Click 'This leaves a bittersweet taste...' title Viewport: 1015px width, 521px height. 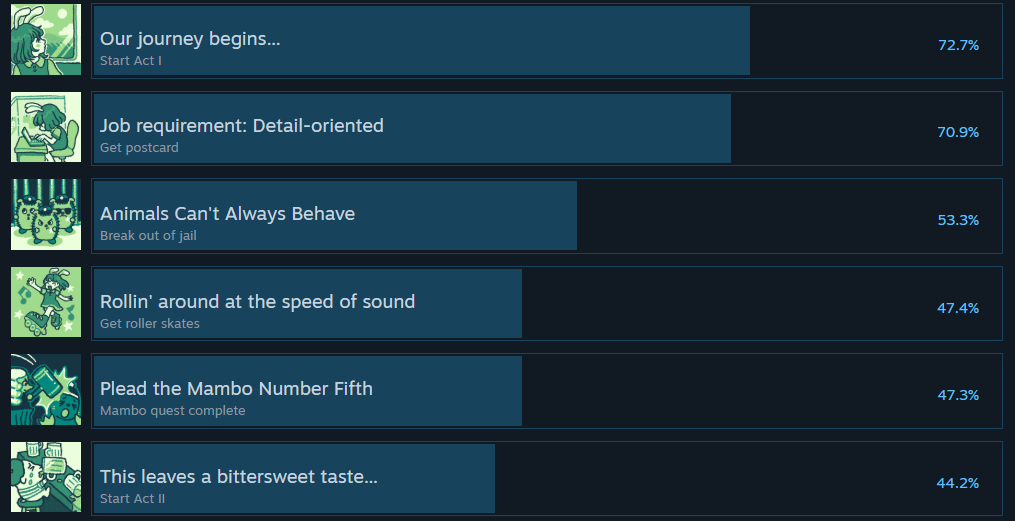tap(239, 476)
